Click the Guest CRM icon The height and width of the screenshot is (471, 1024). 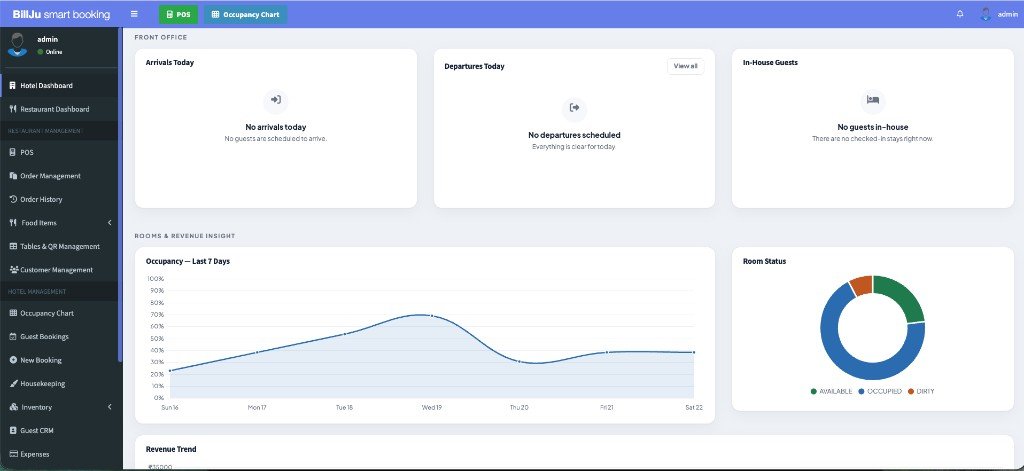(12, 430)
